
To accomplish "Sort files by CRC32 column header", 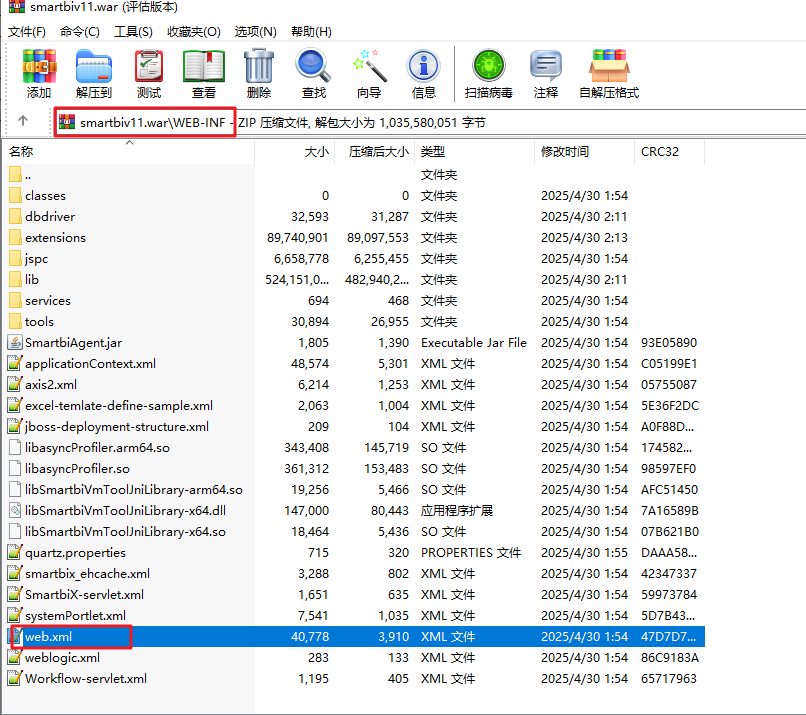I will [x=670, y=152].
